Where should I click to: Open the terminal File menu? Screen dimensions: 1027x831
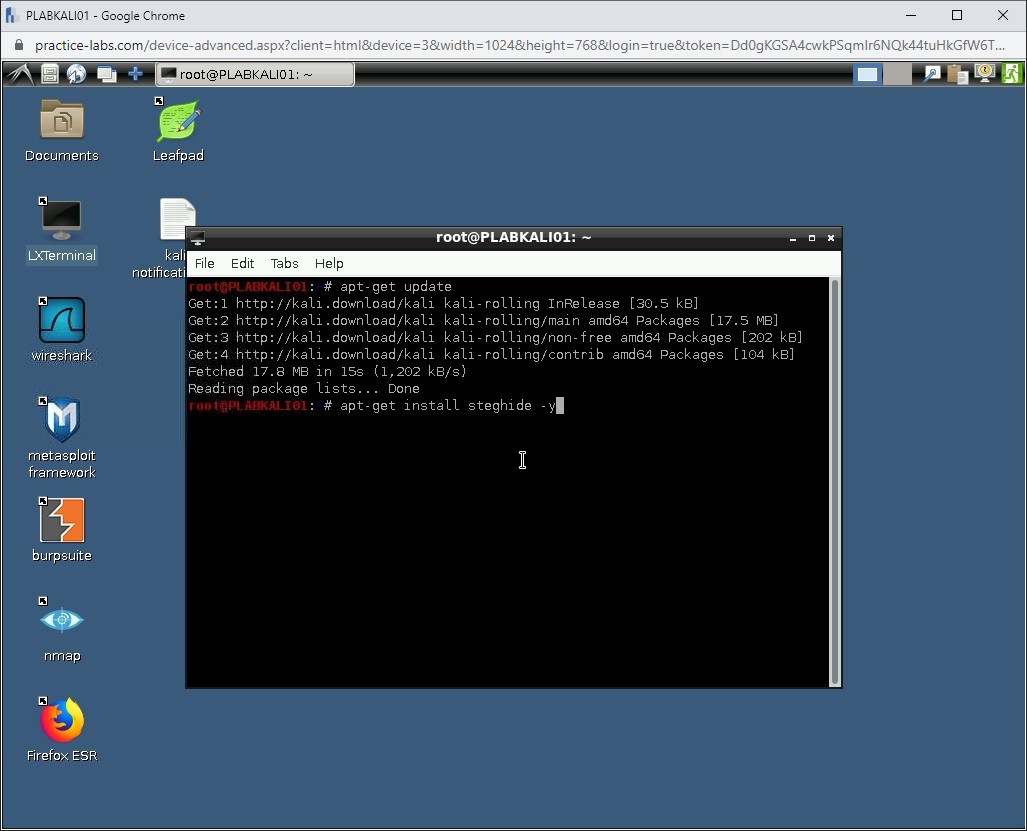(x=205, y=263)
